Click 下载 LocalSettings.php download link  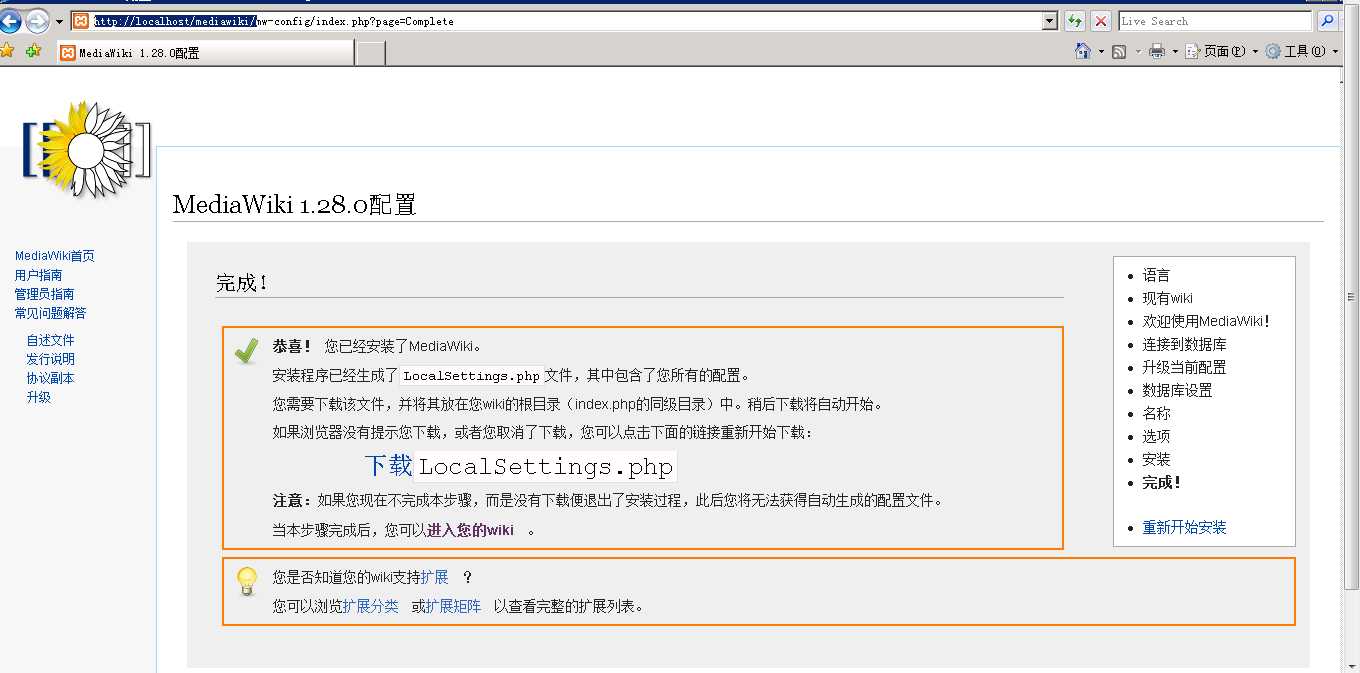[520, 466]
